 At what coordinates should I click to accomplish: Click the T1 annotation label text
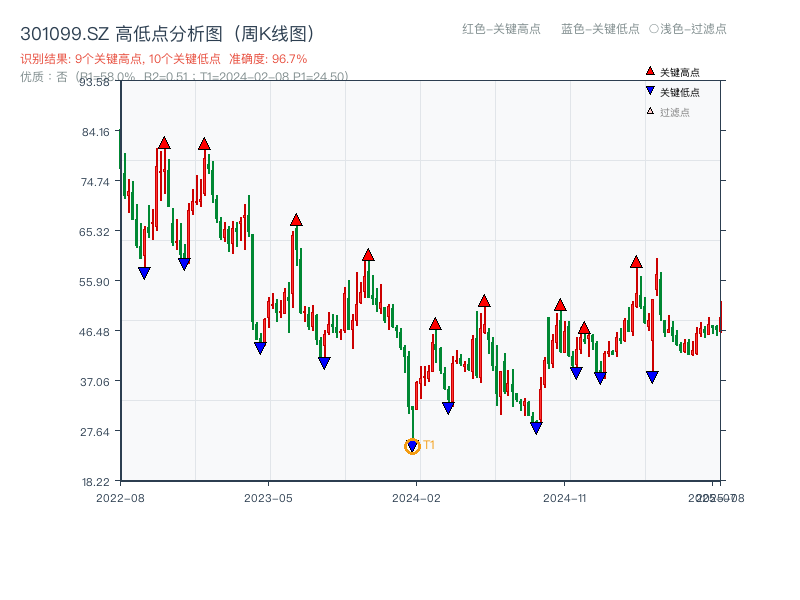(428, 443)
